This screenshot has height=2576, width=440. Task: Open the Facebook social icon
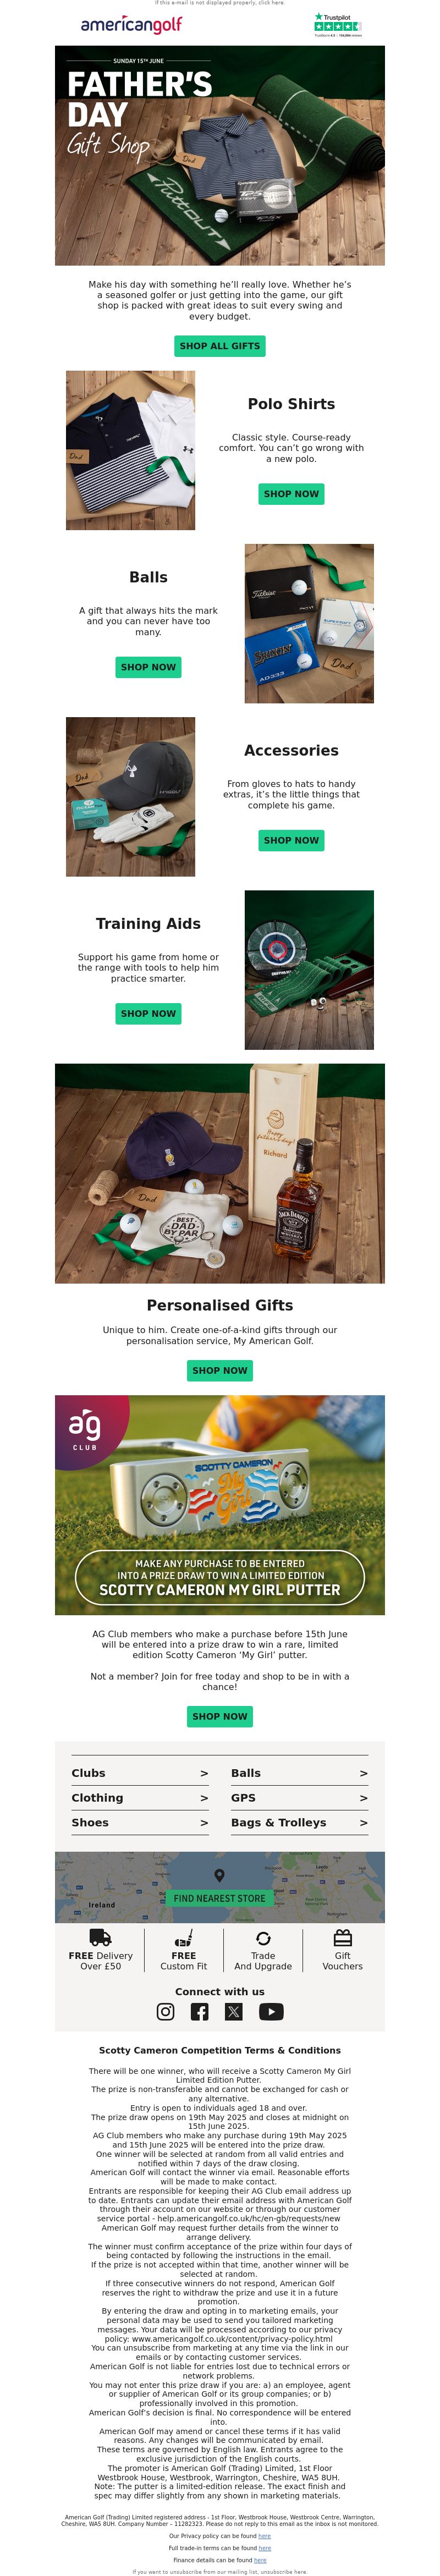click(200, 2011)
